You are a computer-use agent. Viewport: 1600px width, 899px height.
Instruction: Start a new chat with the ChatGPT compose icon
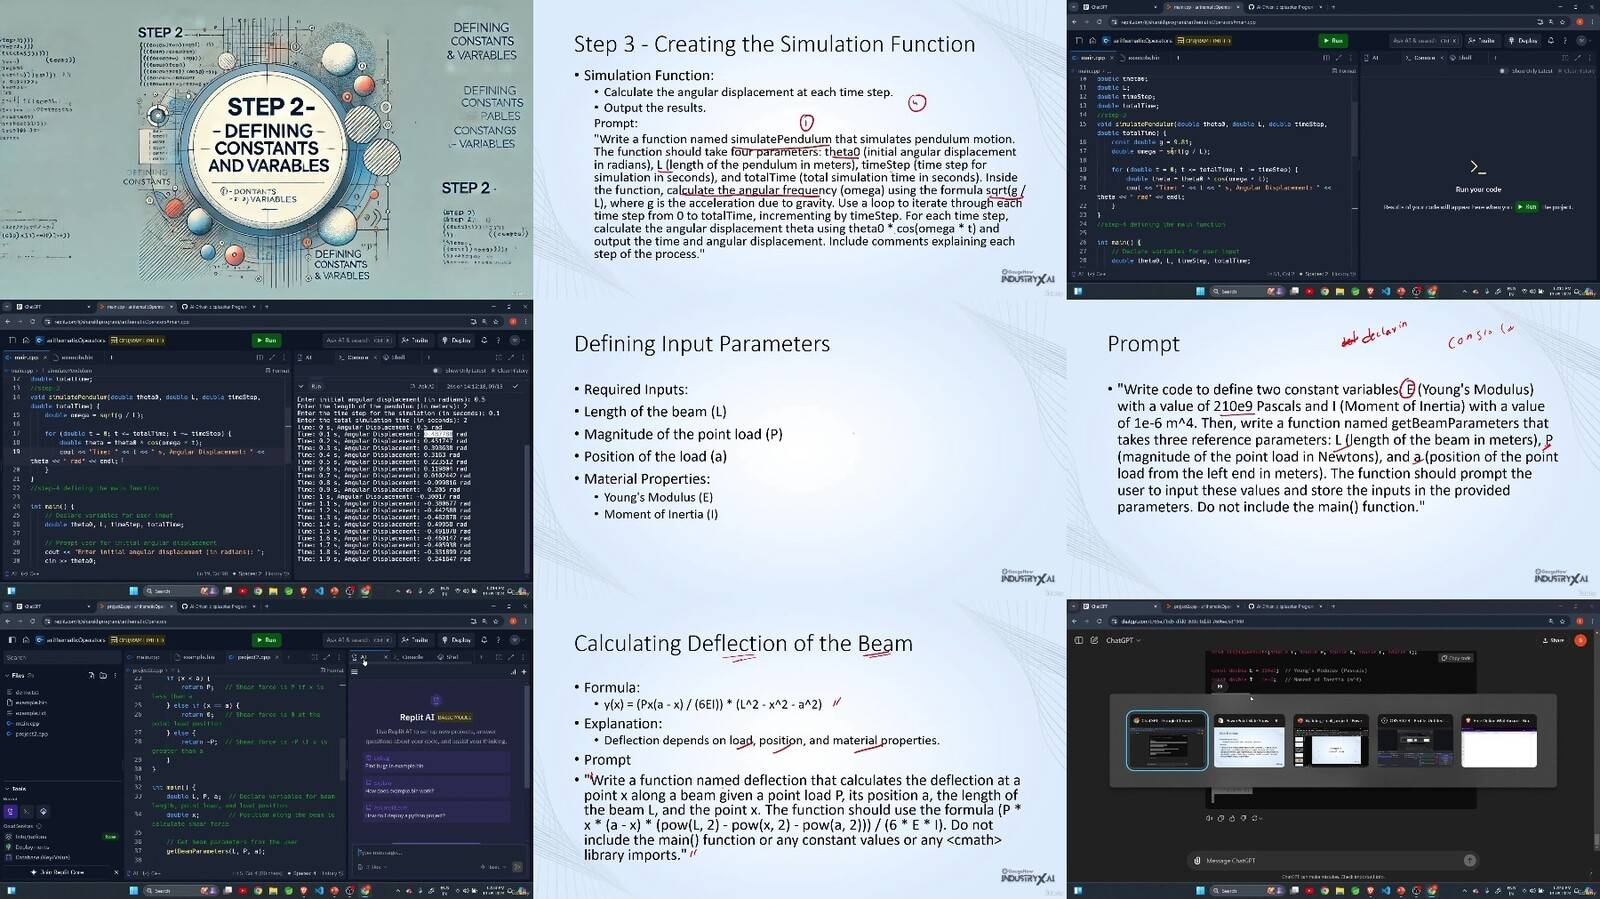(1094, 640)
